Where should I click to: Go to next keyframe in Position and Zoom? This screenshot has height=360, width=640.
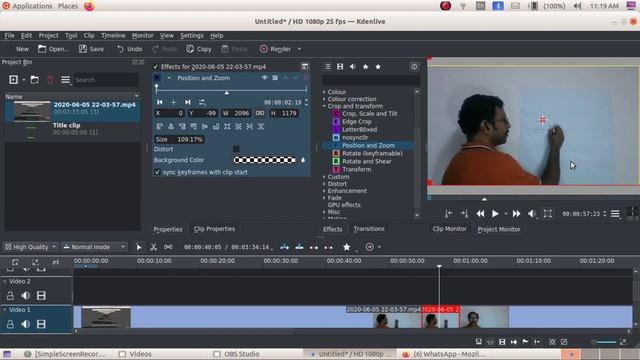tap(187, 102)
